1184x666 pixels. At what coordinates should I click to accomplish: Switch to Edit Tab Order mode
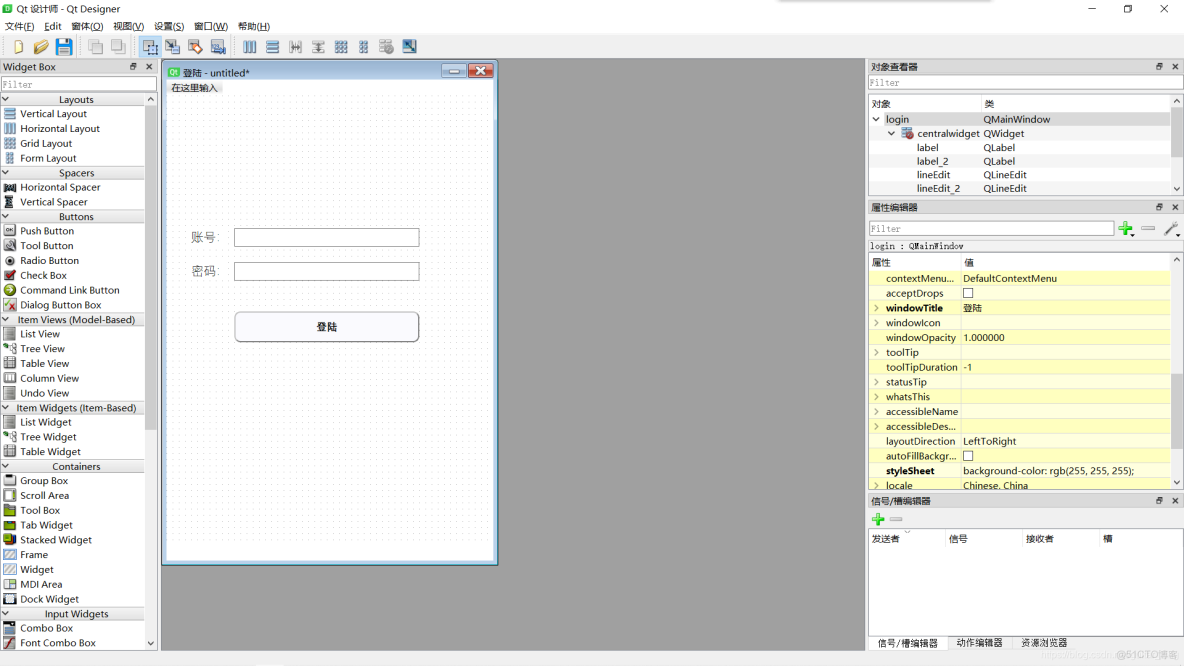pos(218,46)
